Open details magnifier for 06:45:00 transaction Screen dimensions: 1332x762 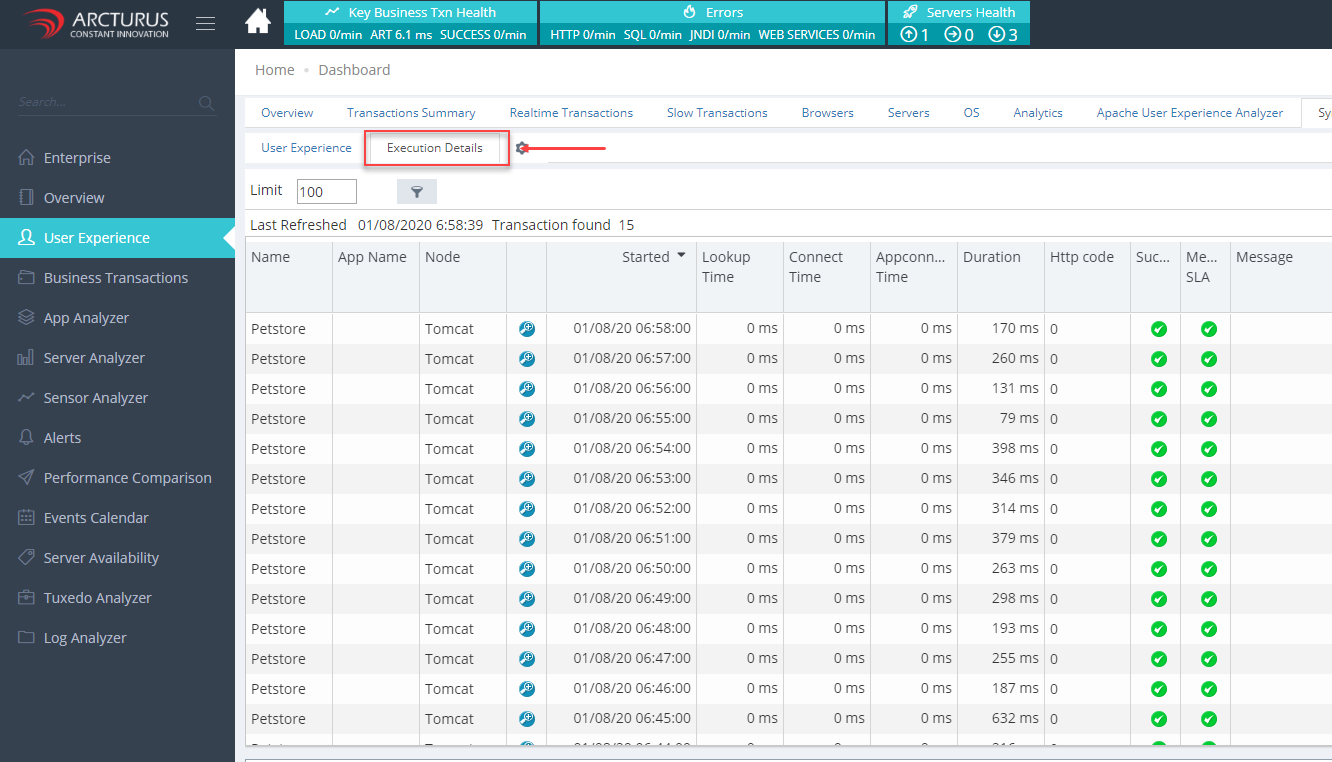click(x=527, y=719)
